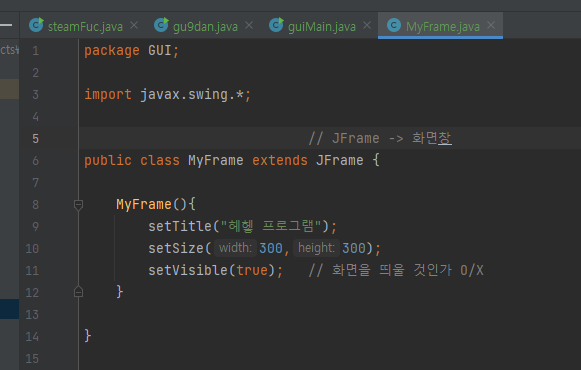The image size is (581, 370).
Task: Close the MyFrame.java tab
Action: (491, 26)
